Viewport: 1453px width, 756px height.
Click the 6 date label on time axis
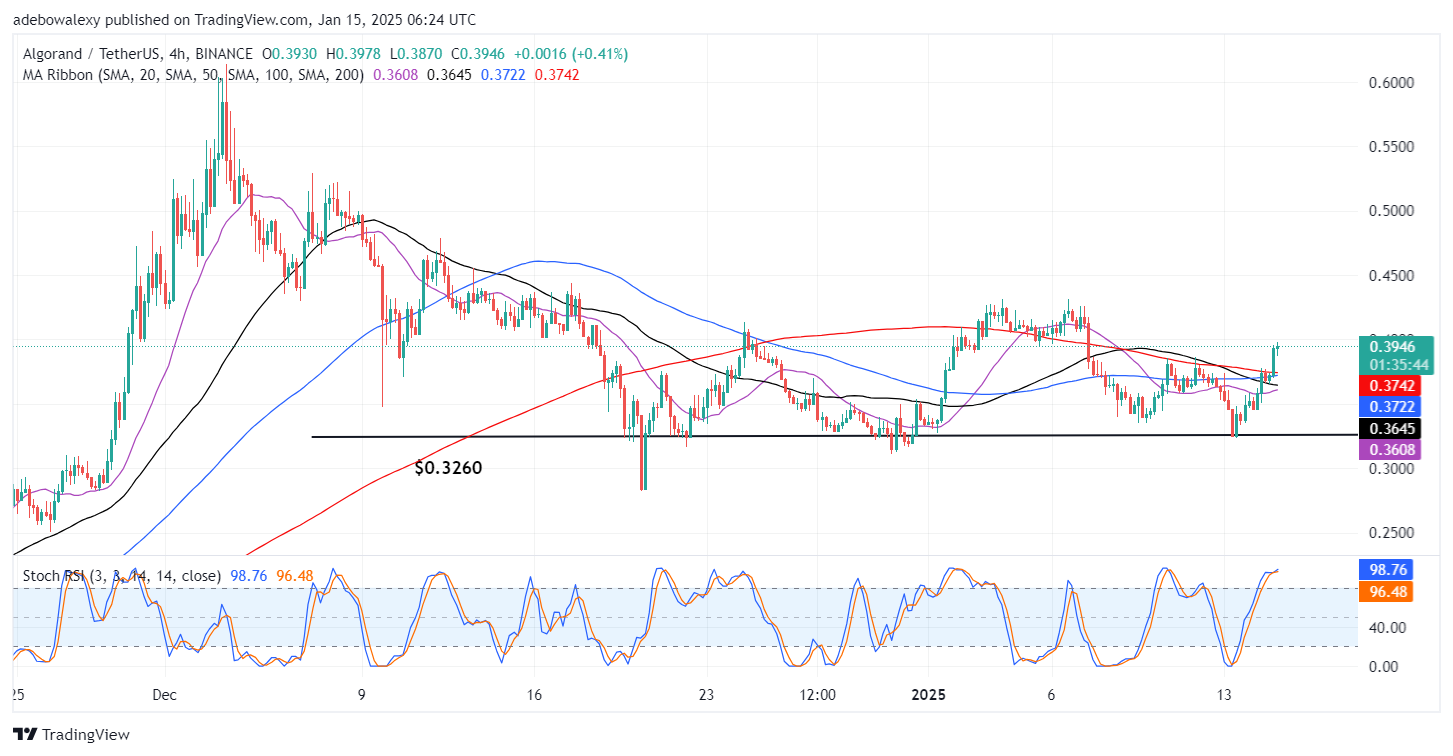1051,695
